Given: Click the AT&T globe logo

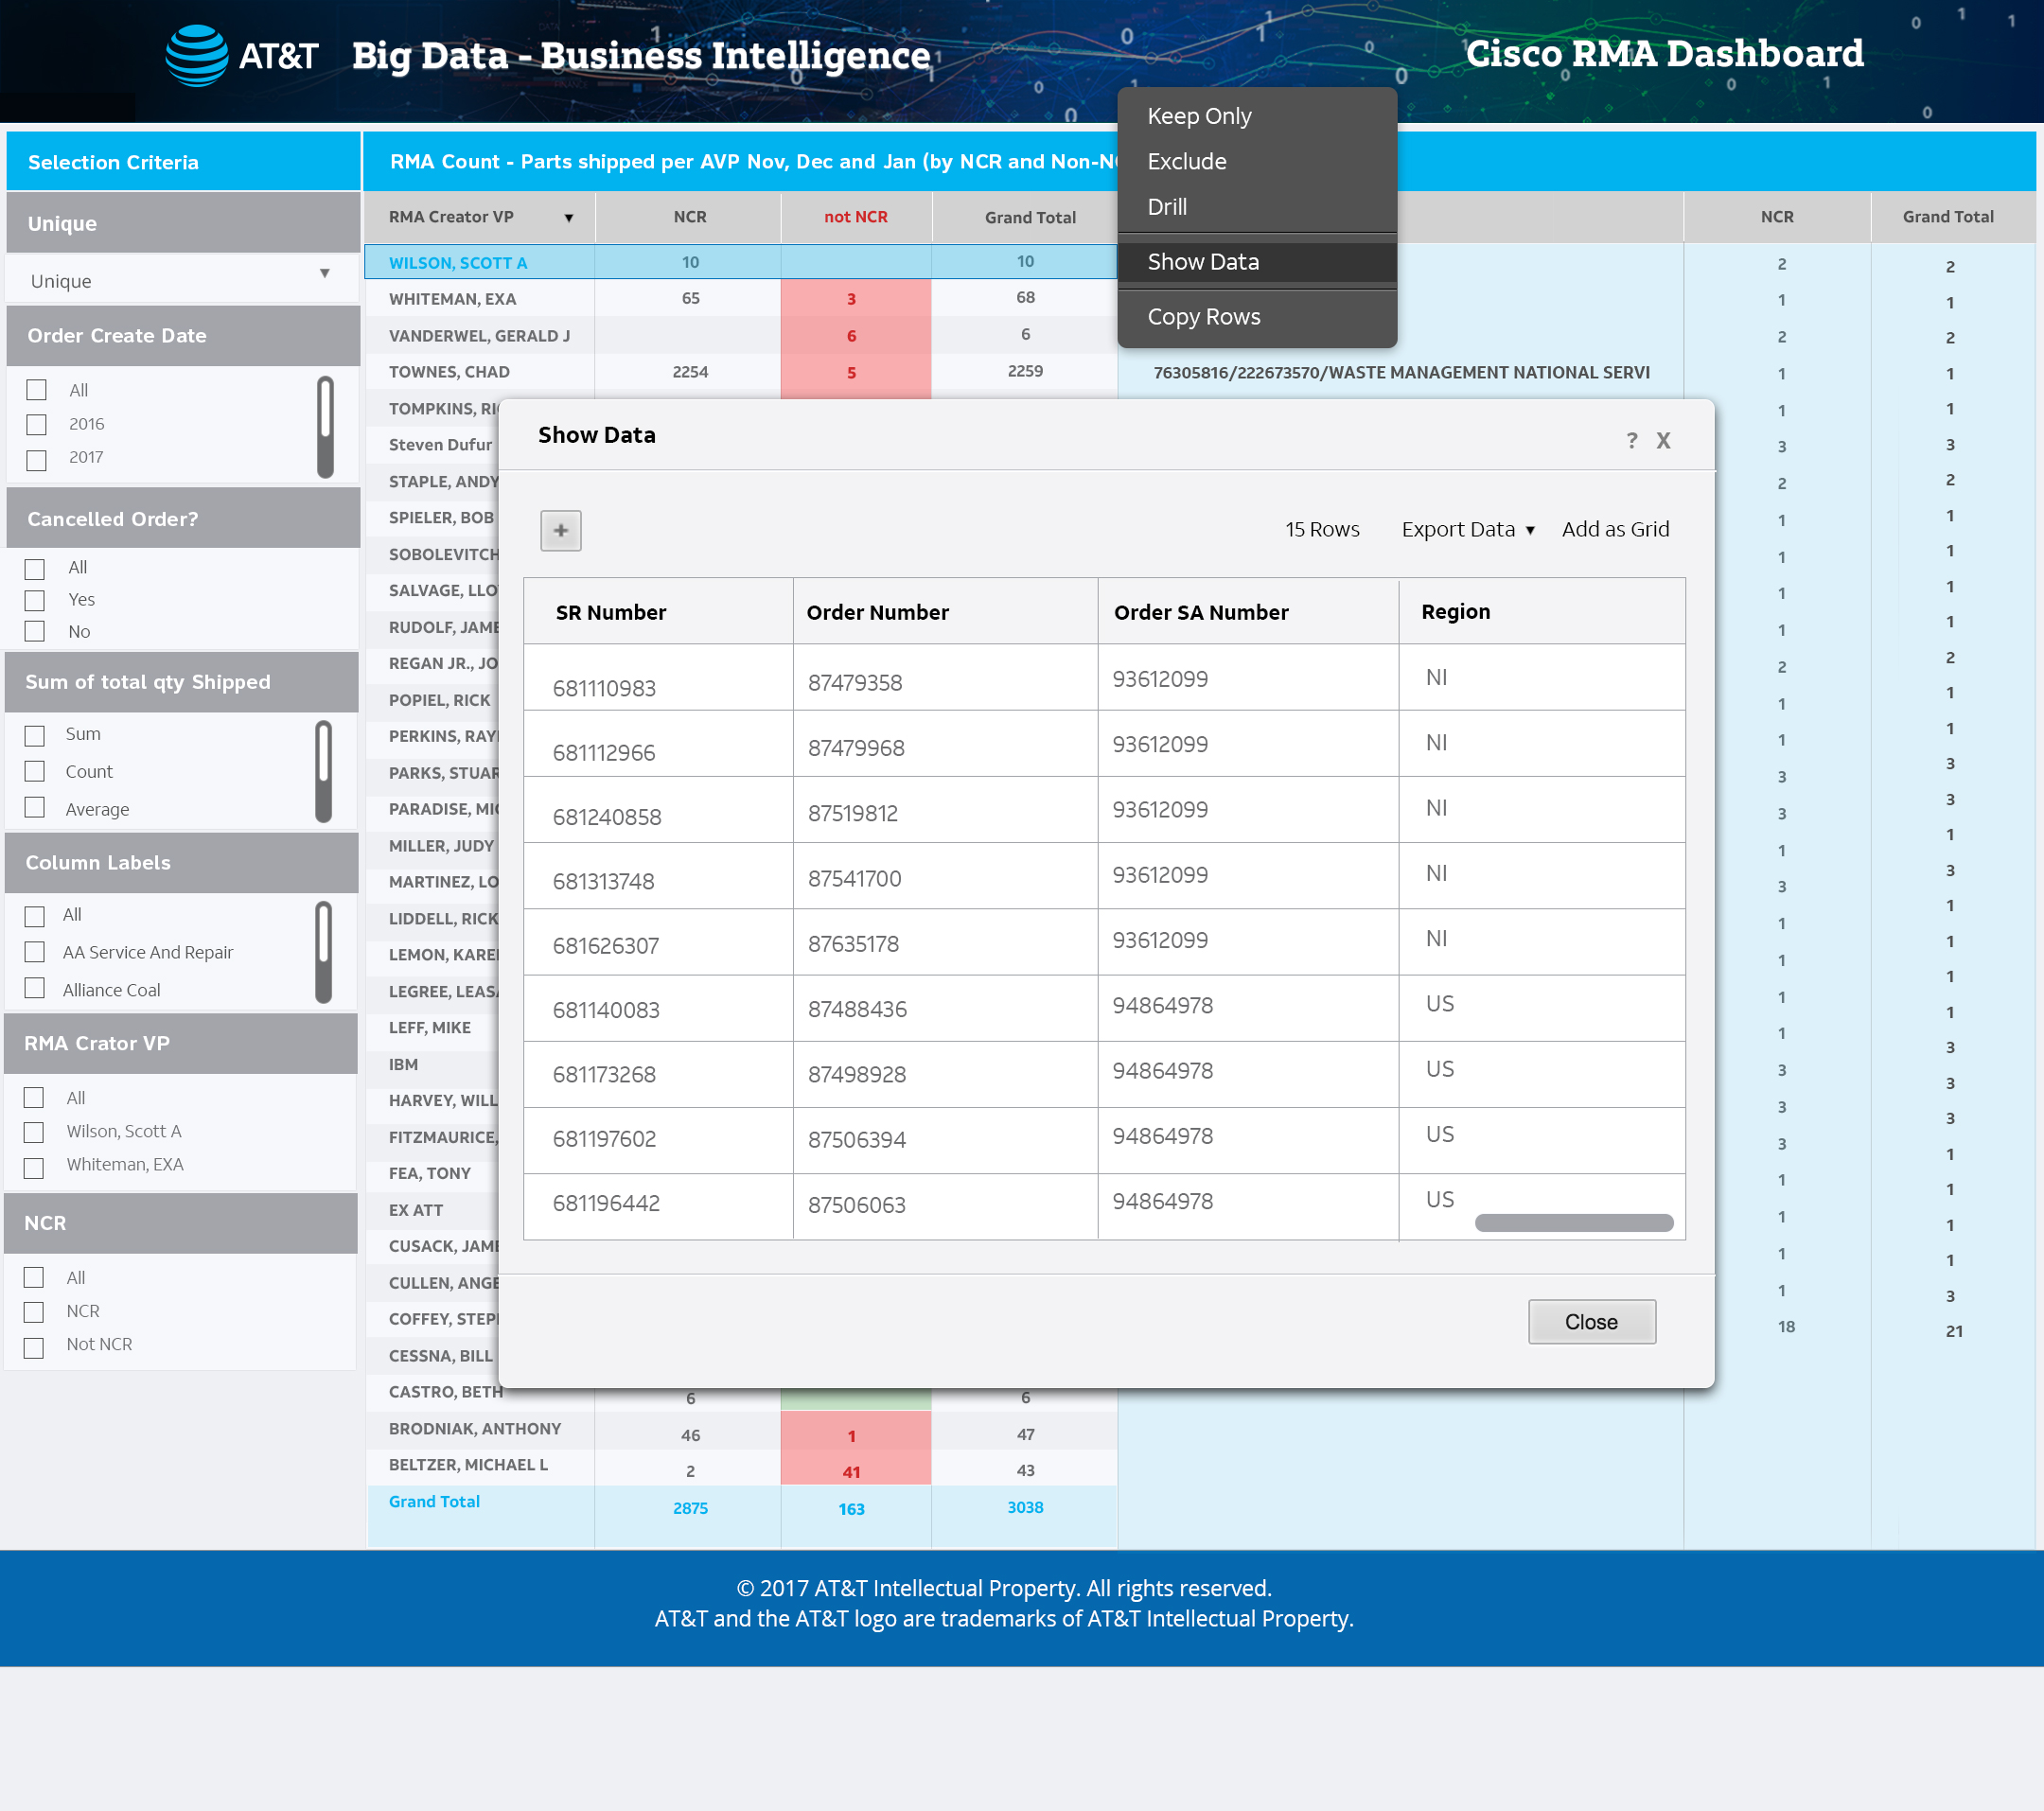Looking at the screenshot, I should pyautogui.click(x=197, y=55).
